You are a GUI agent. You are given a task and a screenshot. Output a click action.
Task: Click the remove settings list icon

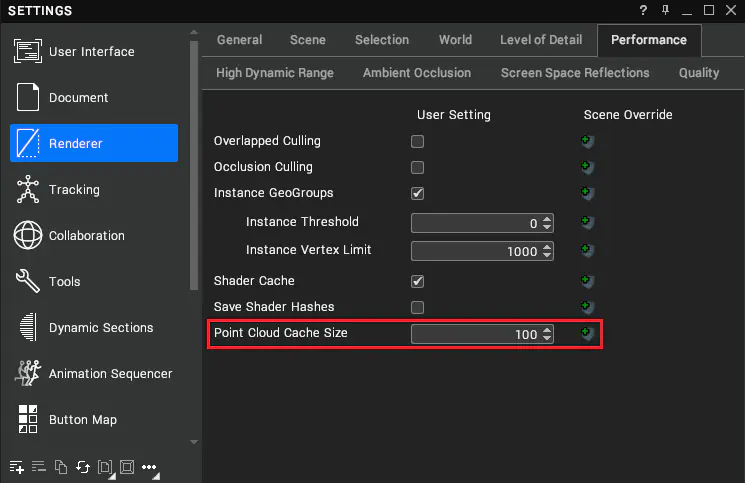[x=39, y=466]
